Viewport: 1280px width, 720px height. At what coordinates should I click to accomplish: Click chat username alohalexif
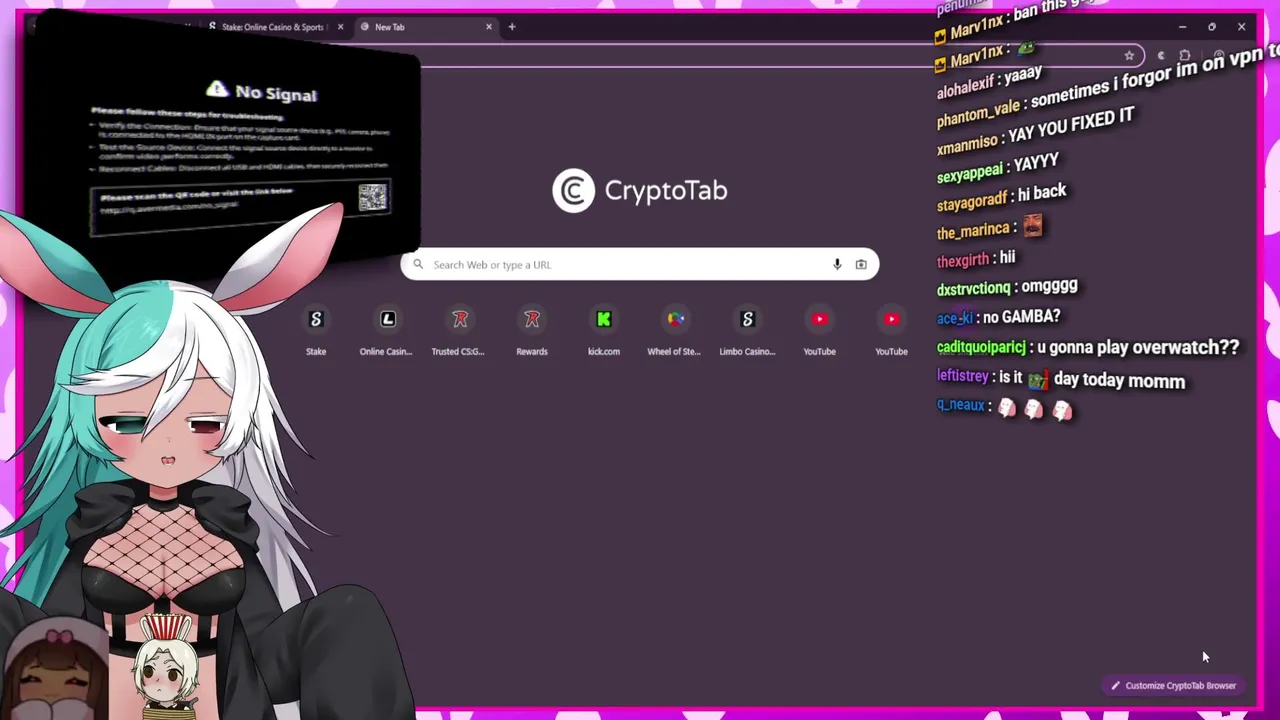click(968, 88)
